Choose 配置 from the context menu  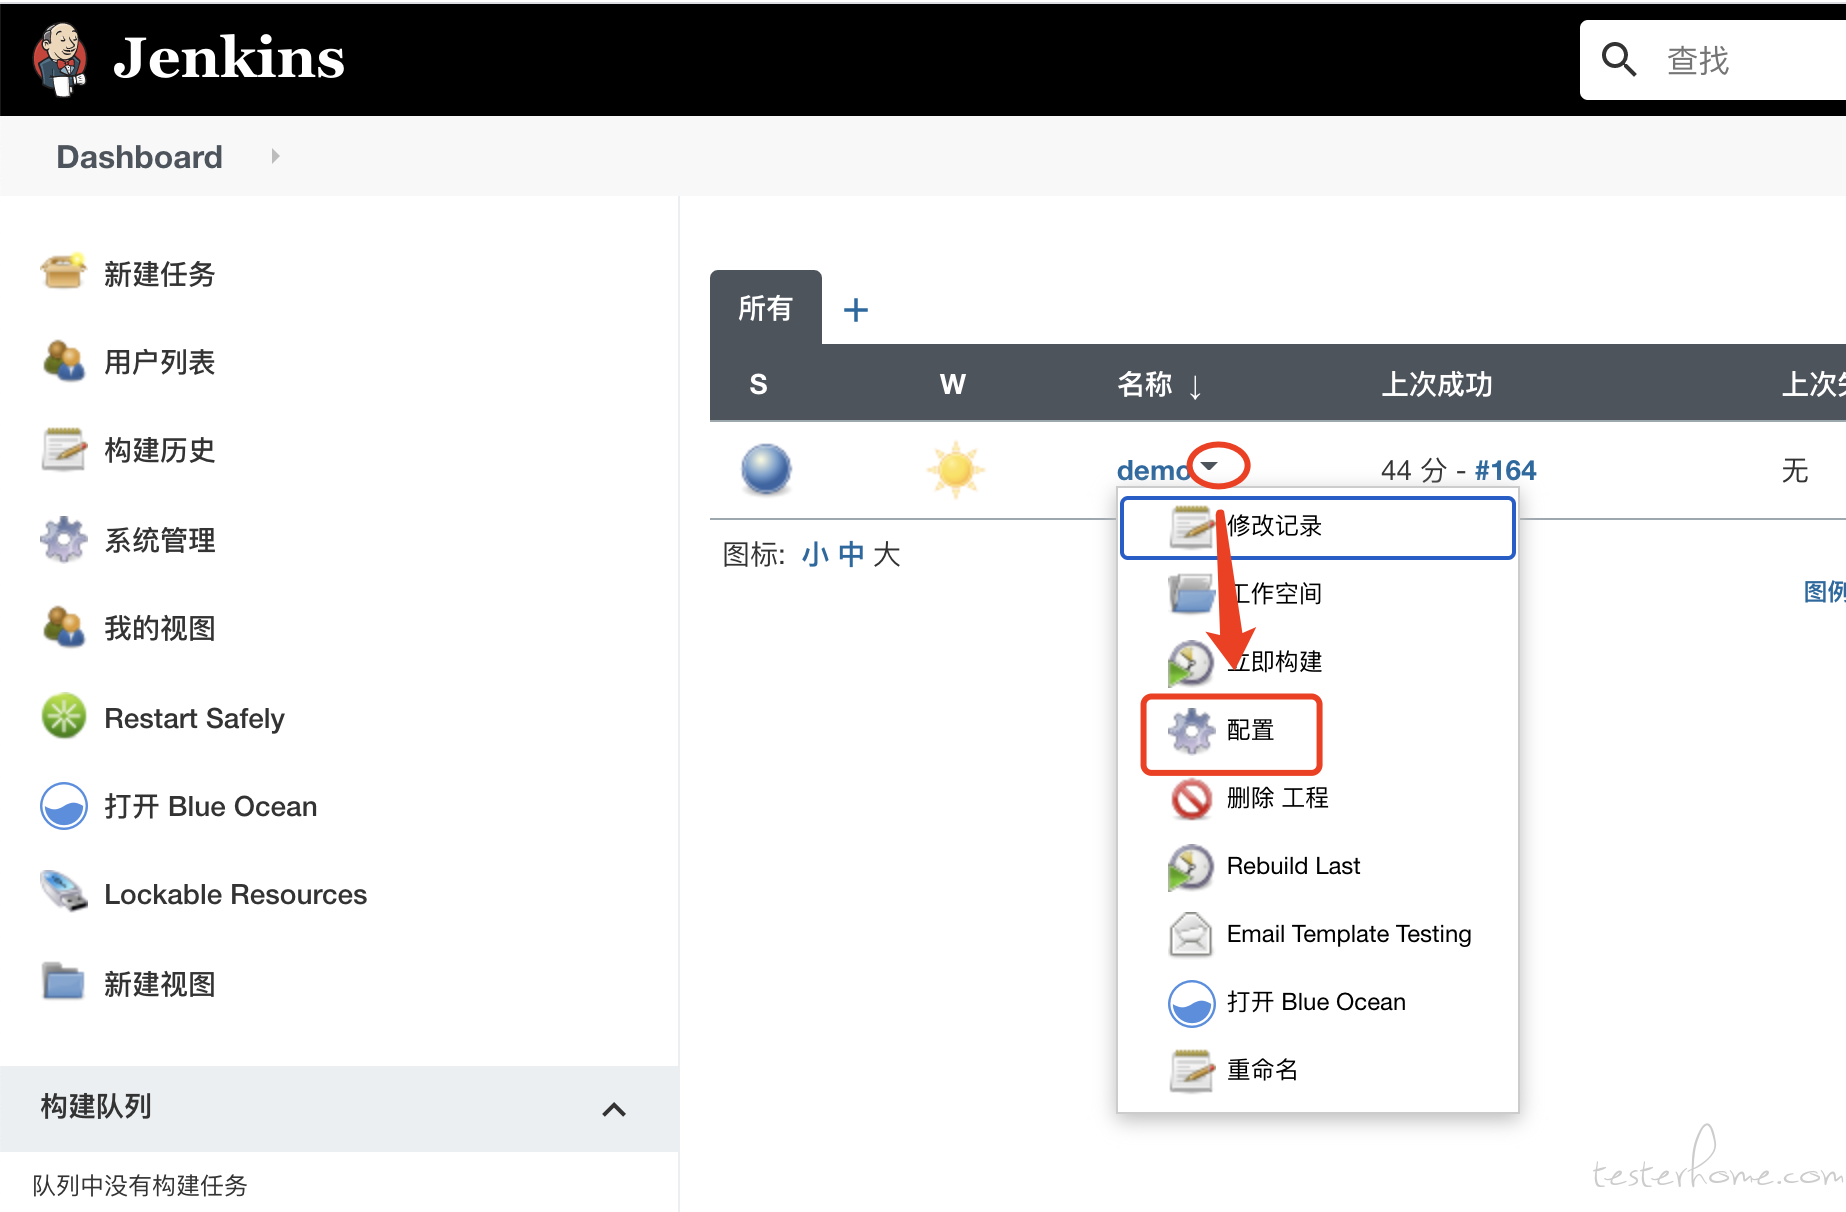(x=1317, y=730)
